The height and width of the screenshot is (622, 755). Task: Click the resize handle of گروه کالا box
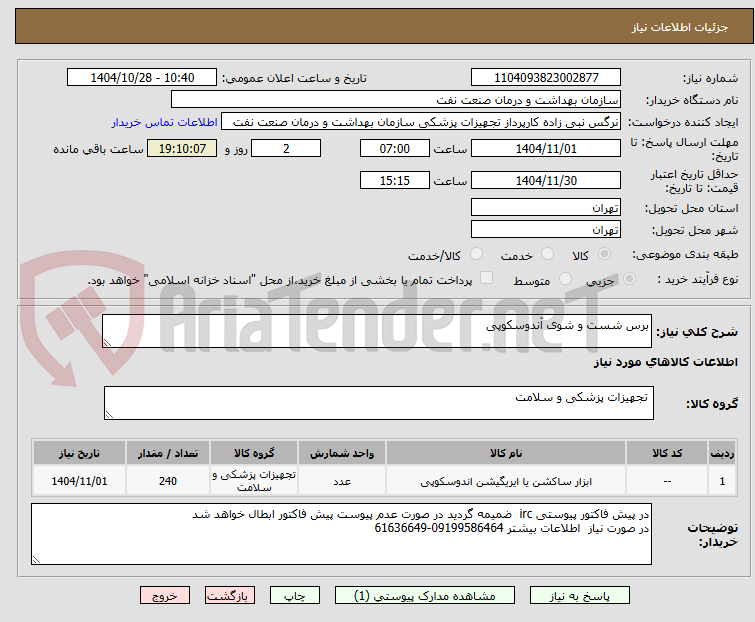pyautogui.click(x=109, y=415)
